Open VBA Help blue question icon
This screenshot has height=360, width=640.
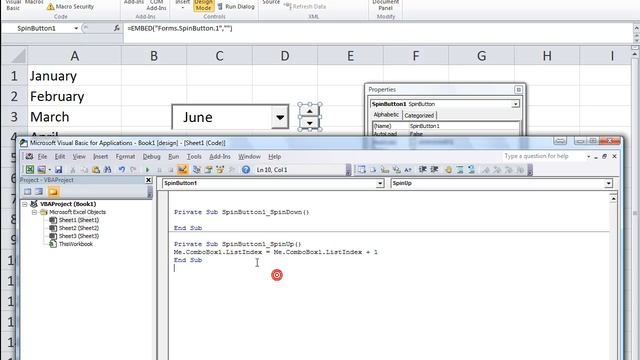(246, 169)
